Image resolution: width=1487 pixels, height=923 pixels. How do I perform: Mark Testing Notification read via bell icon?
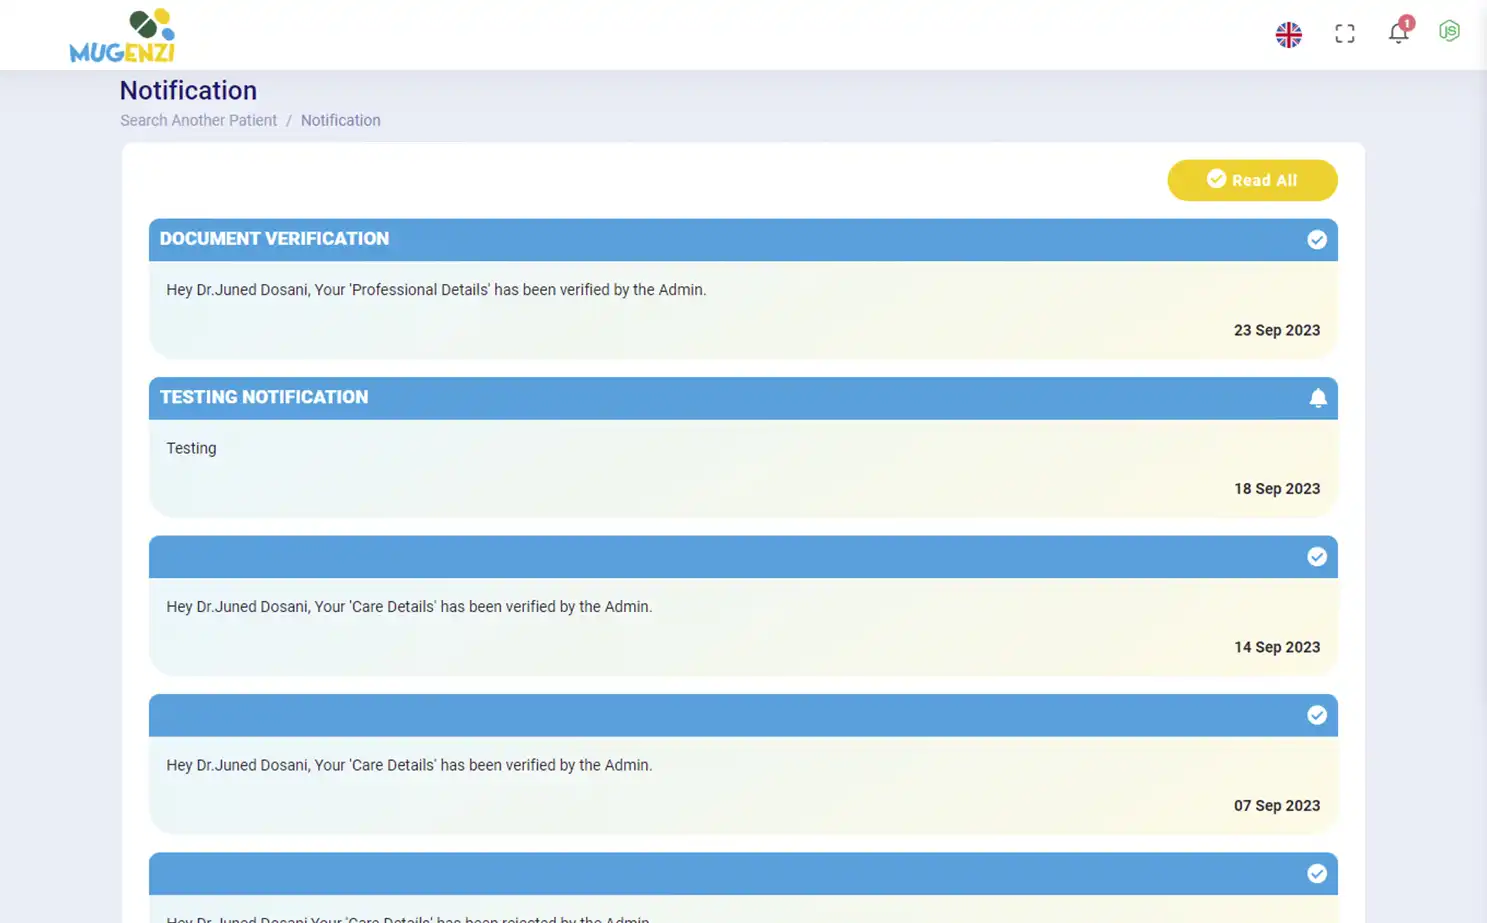(x=1317, y=398)
